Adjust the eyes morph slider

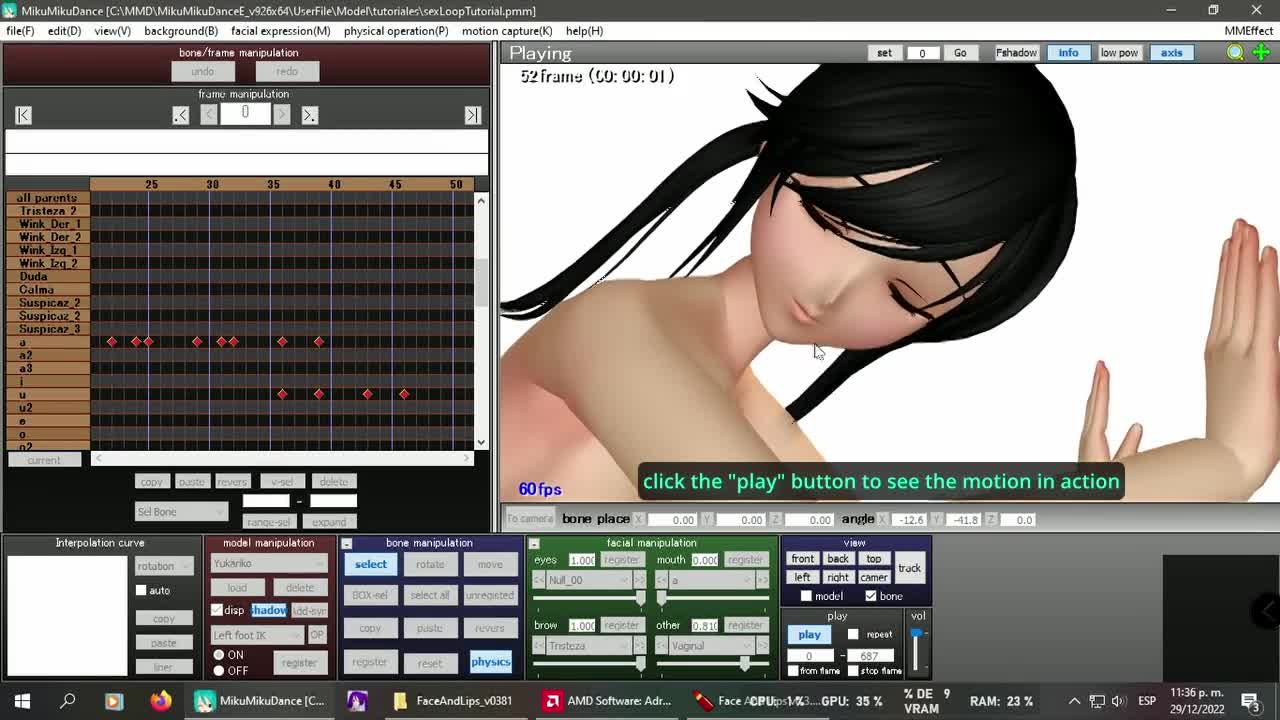588,597
